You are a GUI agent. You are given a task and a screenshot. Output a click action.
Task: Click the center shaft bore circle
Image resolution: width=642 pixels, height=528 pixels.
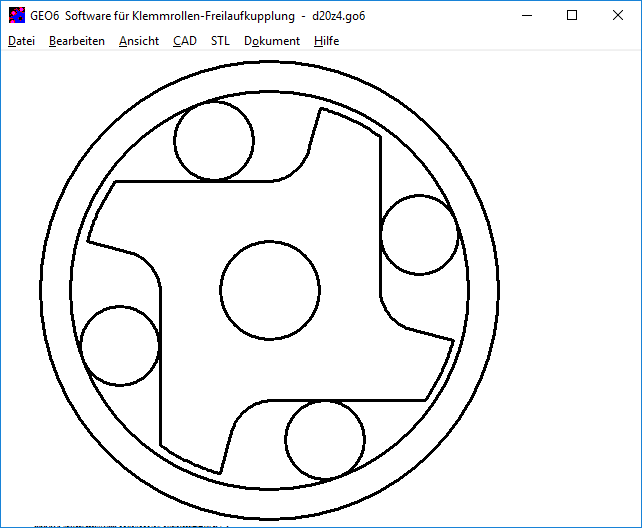click(269, 290)
